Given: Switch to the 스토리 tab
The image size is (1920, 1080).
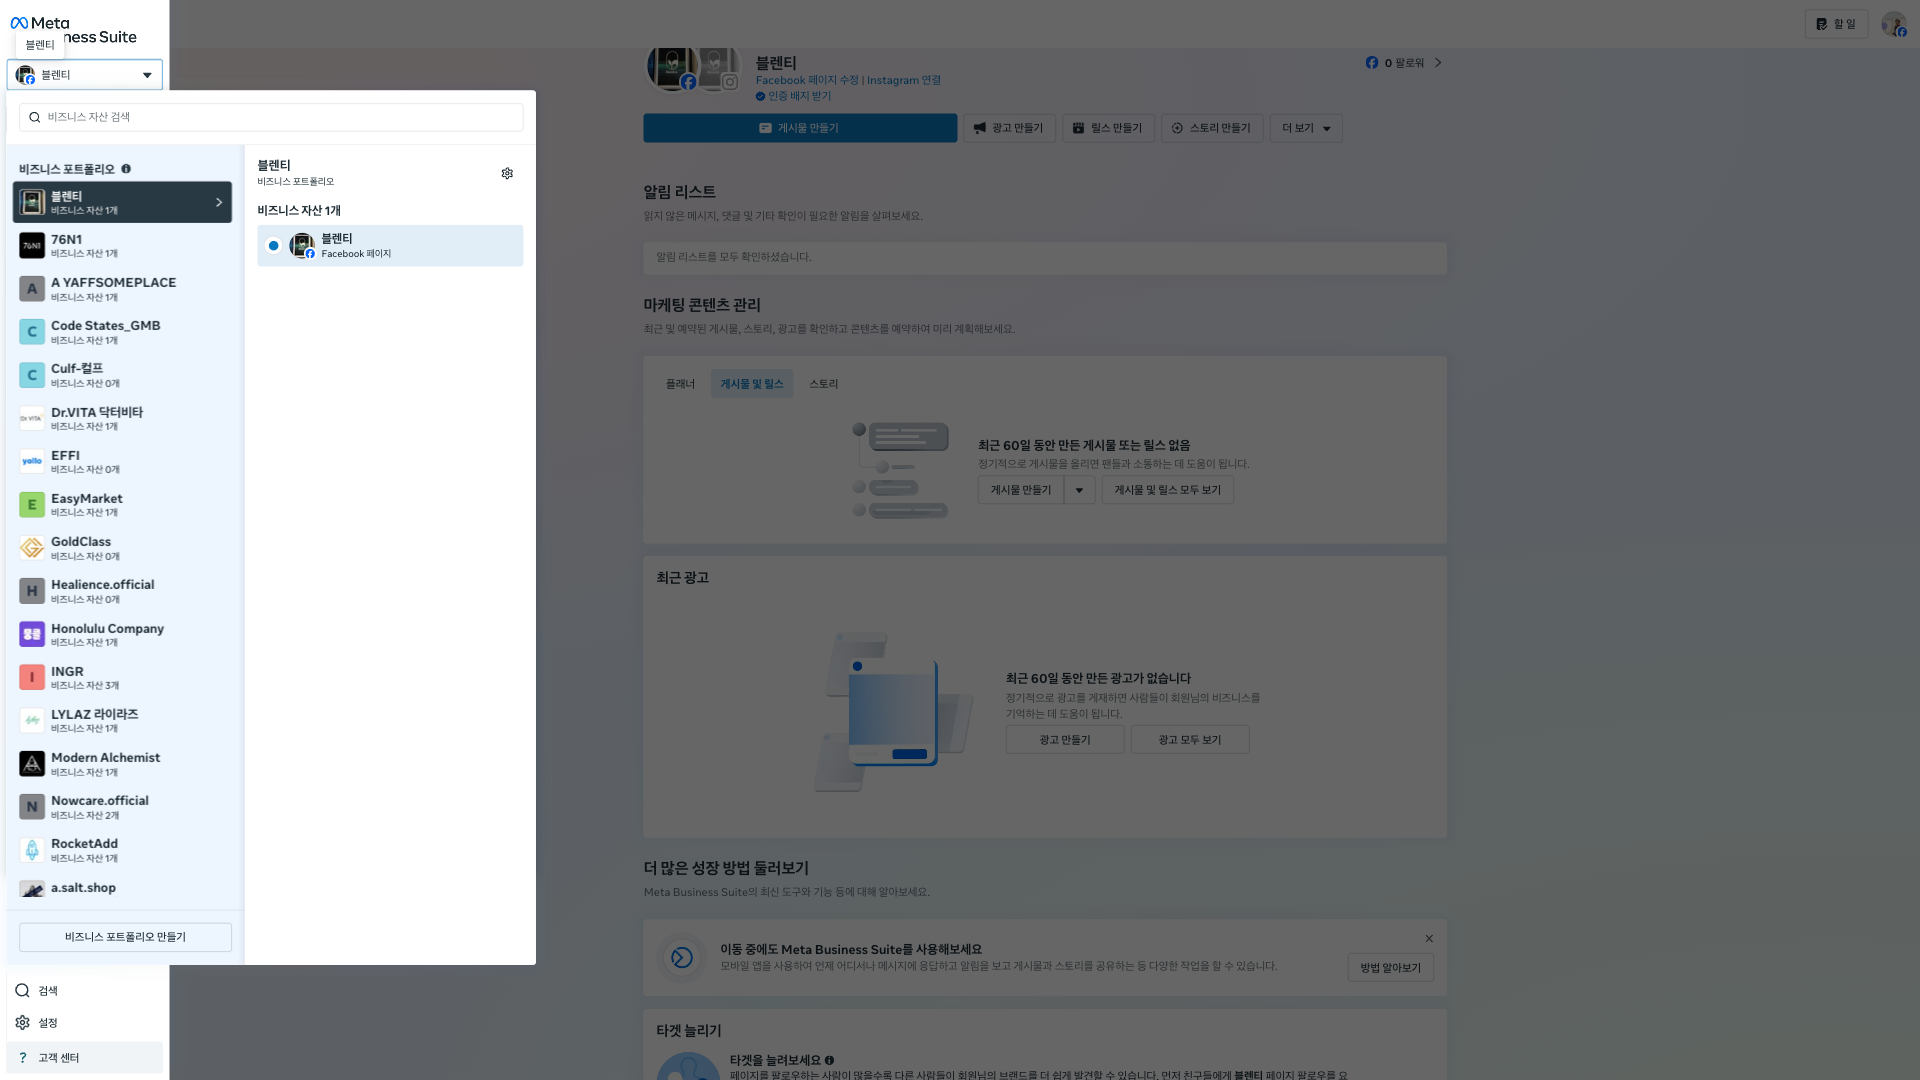Looking at the screenshot, I should coord(824,384).
